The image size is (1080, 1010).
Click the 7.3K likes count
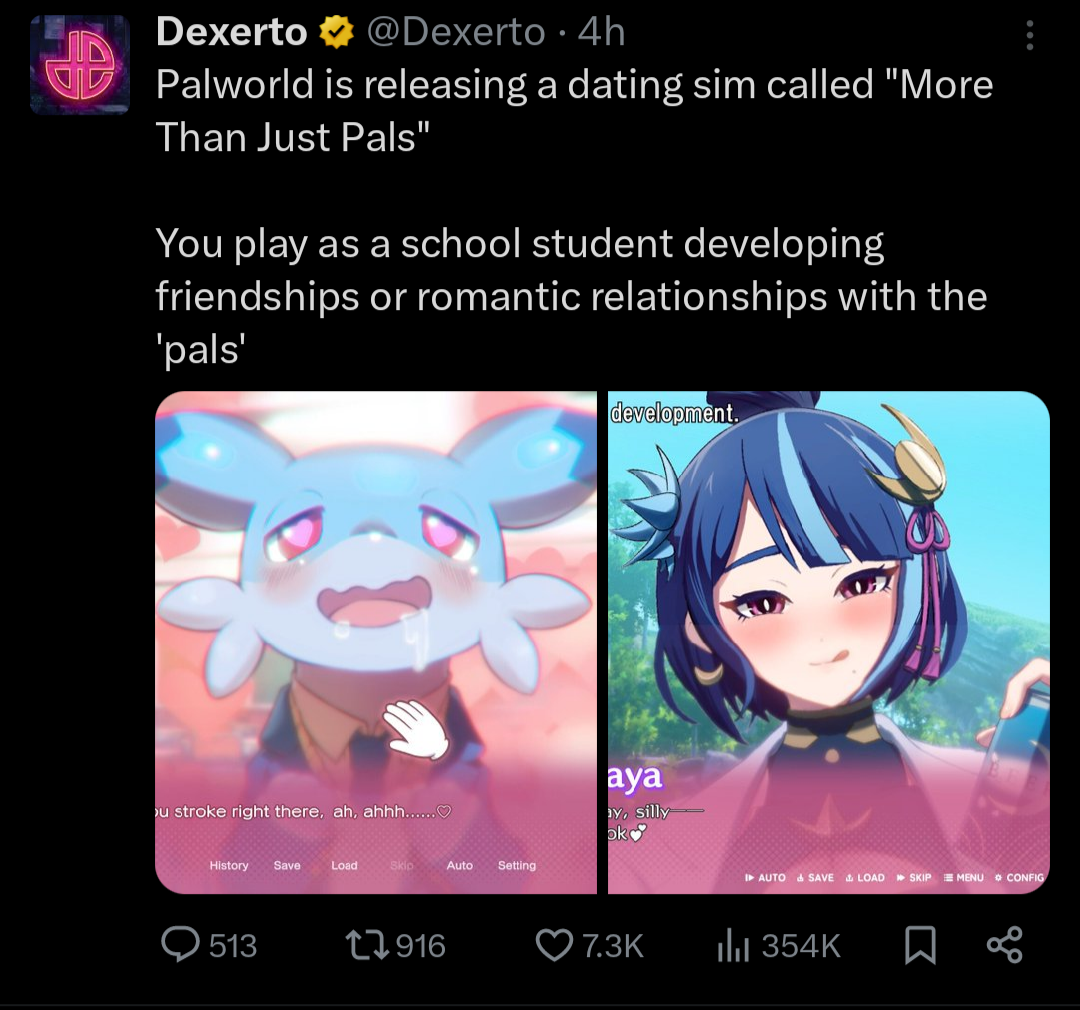[613, 945]
